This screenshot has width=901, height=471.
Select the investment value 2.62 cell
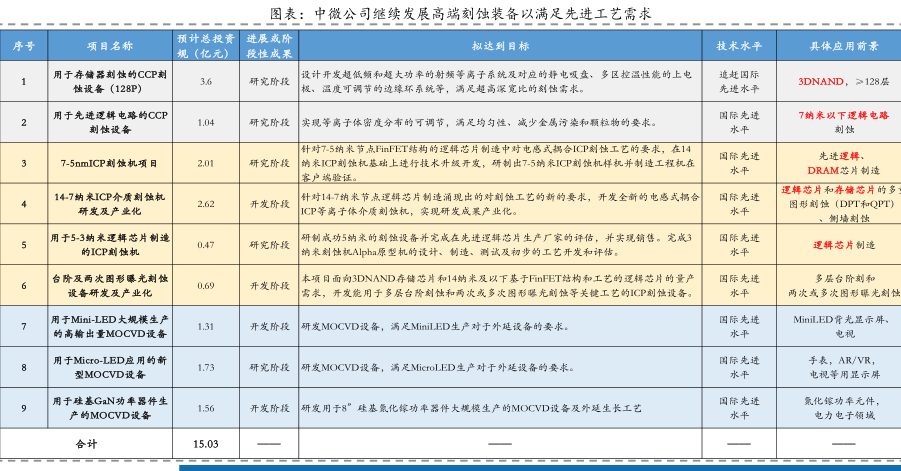[205, 203]
